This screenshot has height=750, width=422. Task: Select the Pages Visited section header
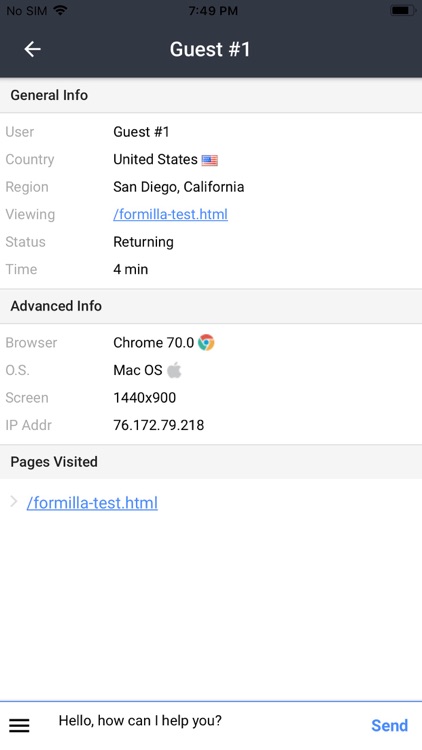pyautogui.click(x=211, y=462)
